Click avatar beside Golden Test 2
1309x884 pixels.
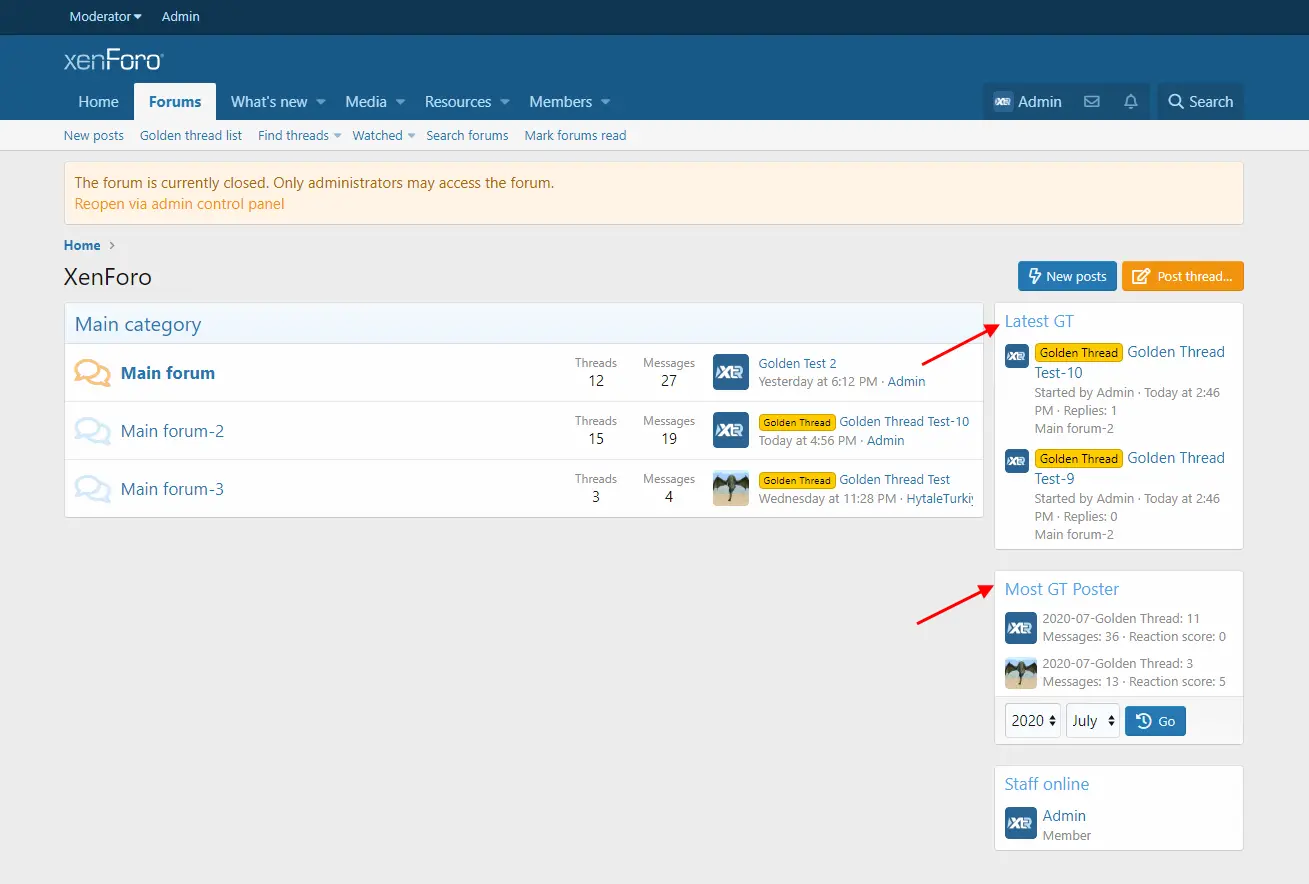731,372
